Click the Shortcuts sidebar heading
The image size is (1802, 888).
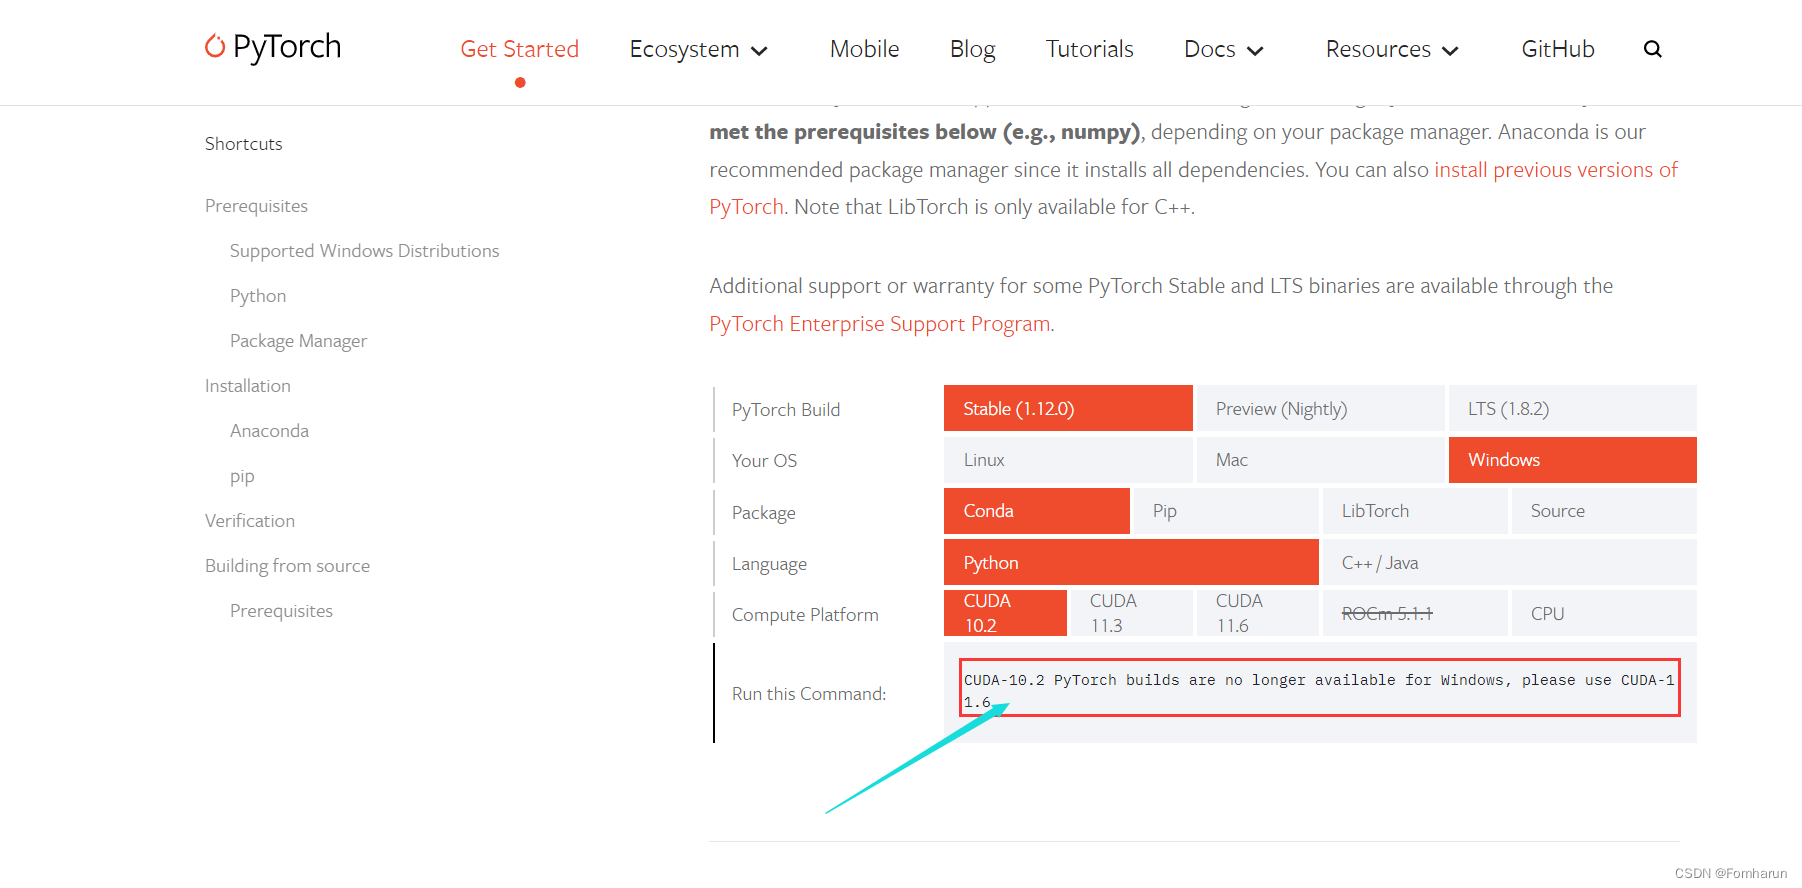pyautogui.click(x=243, y=143)
